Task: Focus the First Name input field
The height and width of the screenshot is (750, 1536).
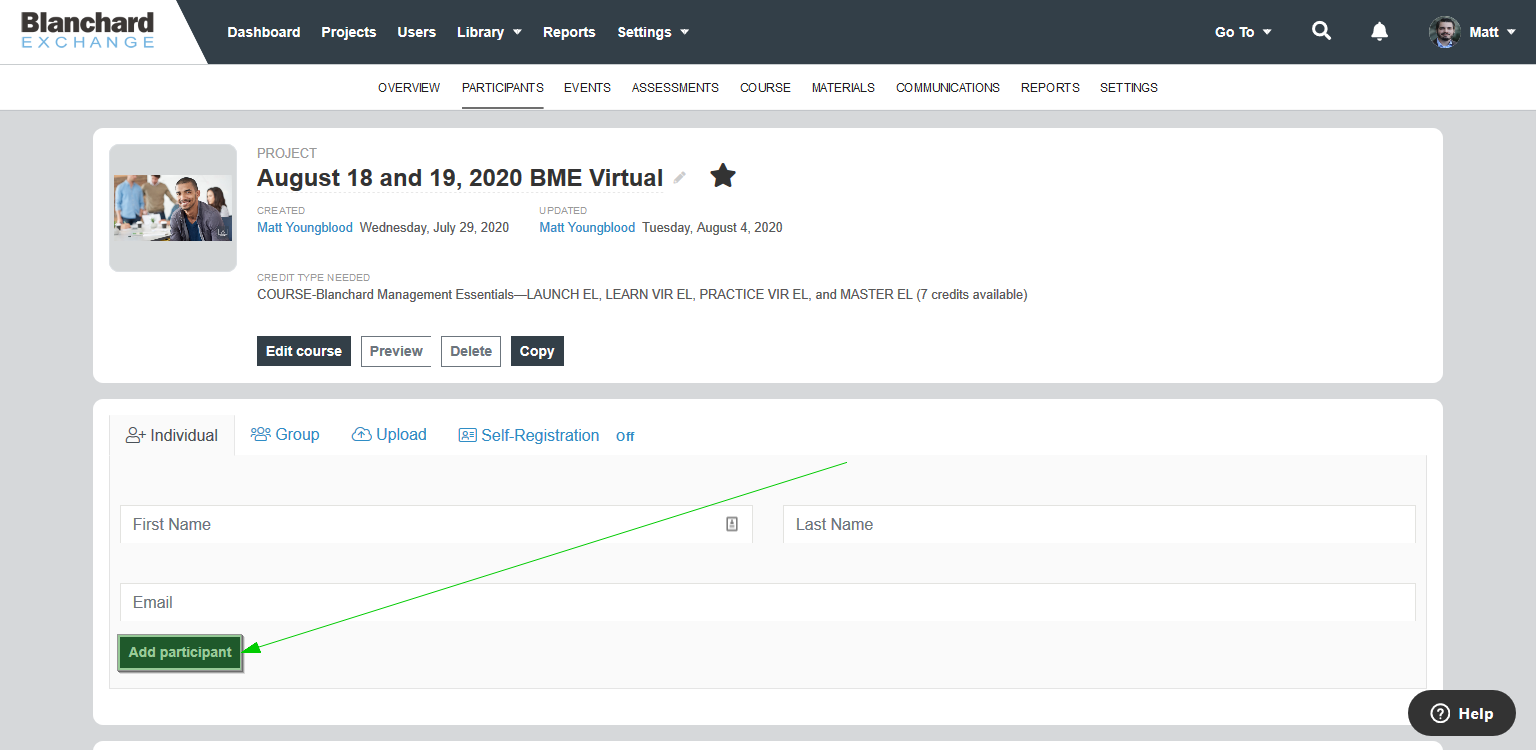Action: click(x=436, y=524)
